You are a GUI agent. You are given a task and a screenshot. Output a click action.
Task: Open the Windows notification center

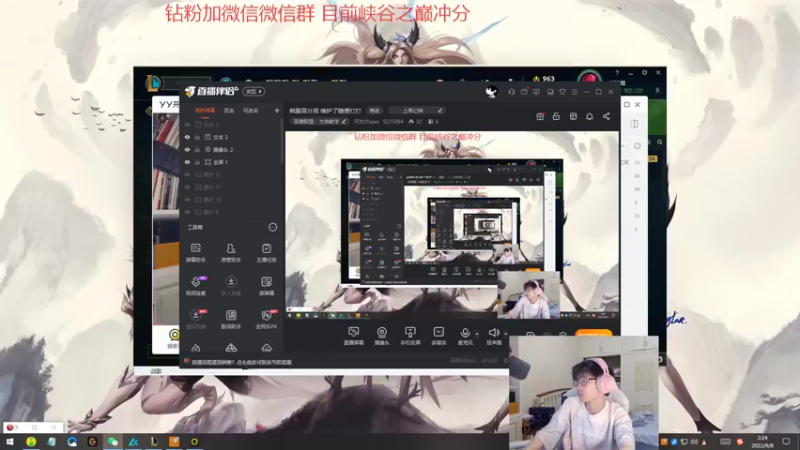point(786,441)
